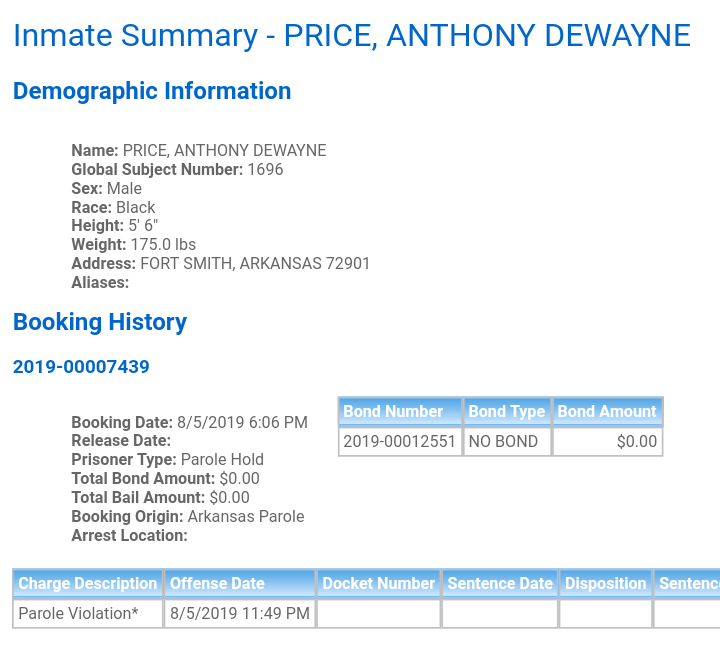Click the $0.00 bond amount cell
Viewport: 720px width, 651px height.
pyautogui.click(x=608, y=442)
